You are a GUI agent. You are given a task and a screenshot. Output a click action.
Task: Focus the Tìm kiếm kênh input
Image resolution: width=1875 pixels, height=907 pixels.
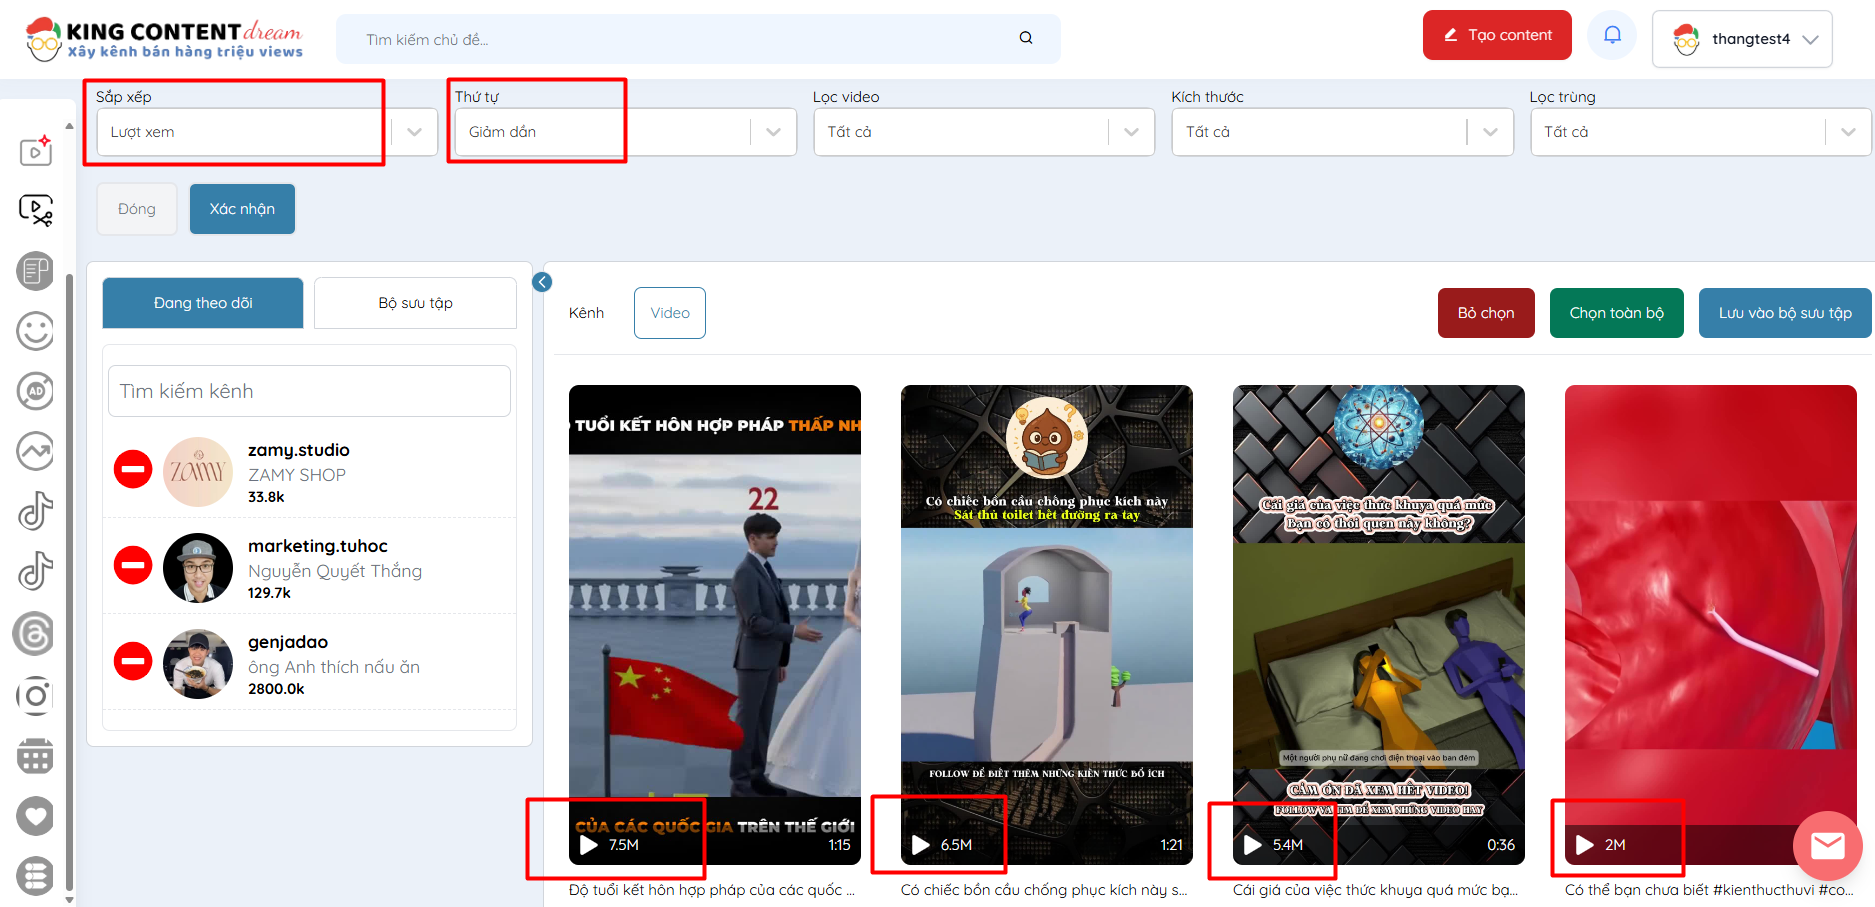click(309, 391)
